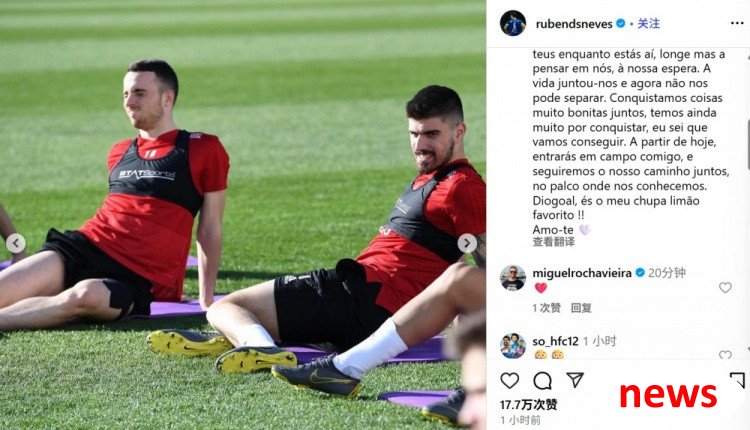Open rubendsneves profile picture
The width and height of the screenshot is (750, 430).
pos(513,23)
